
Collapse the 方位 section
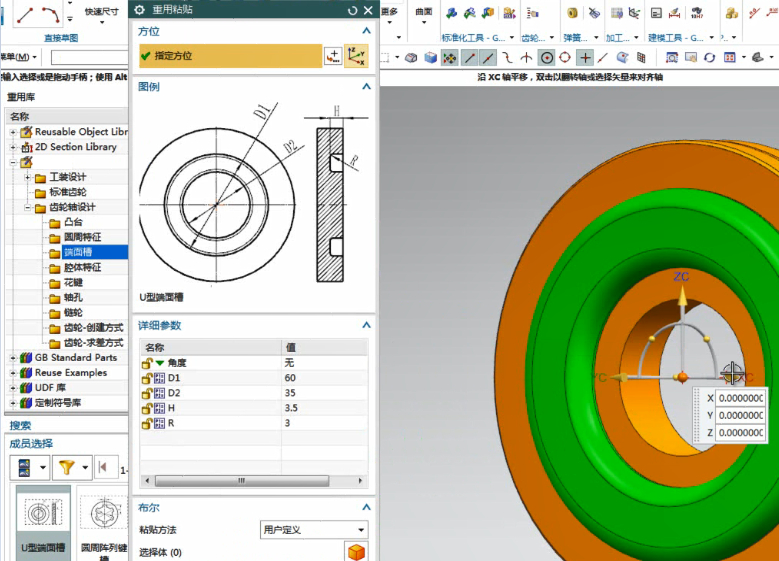pos(367,31)
